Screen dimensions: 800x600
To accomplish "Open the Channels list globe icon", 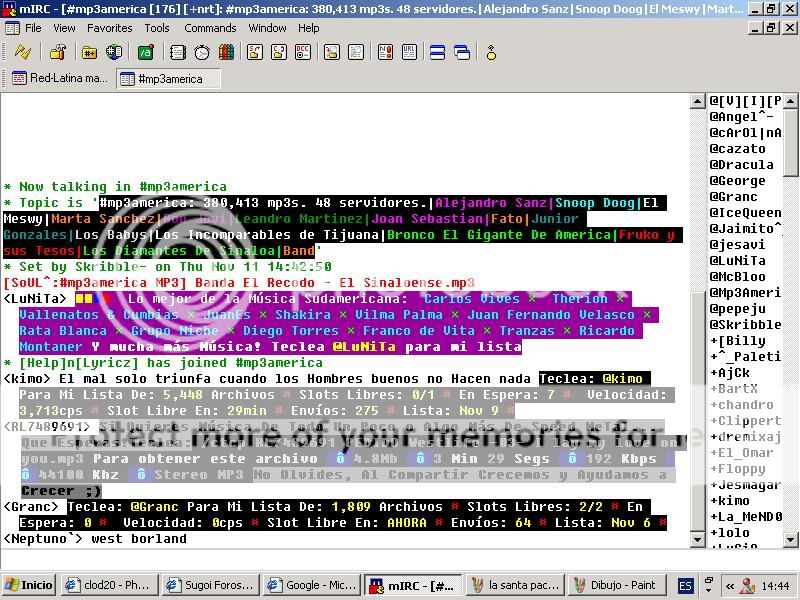I will point(114,52).
